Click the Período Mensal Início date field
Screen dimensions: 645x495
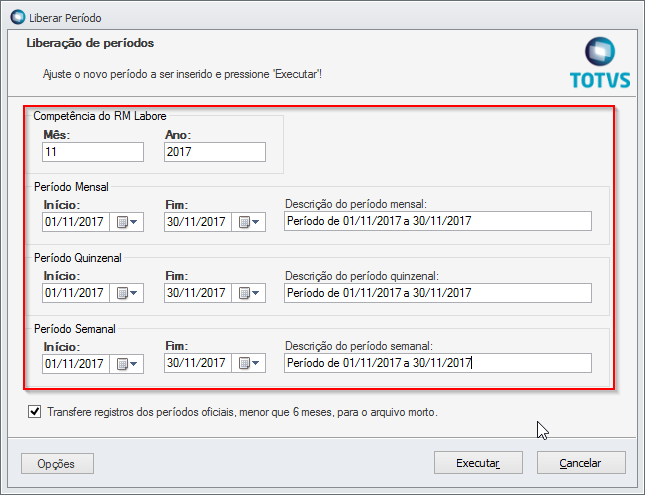pos(76,222)
